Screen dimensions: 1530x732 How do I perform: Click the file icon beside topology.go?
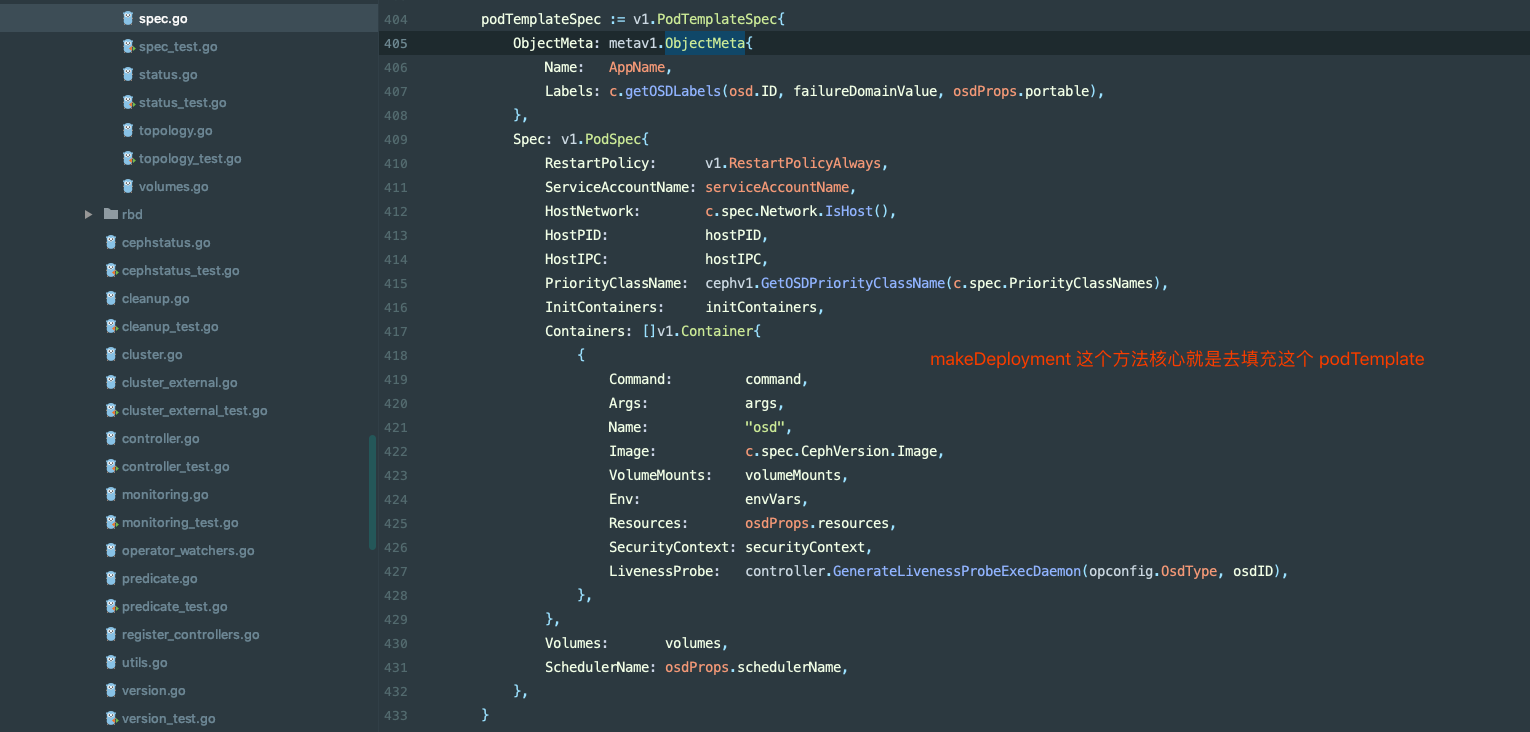pos(128,131)
